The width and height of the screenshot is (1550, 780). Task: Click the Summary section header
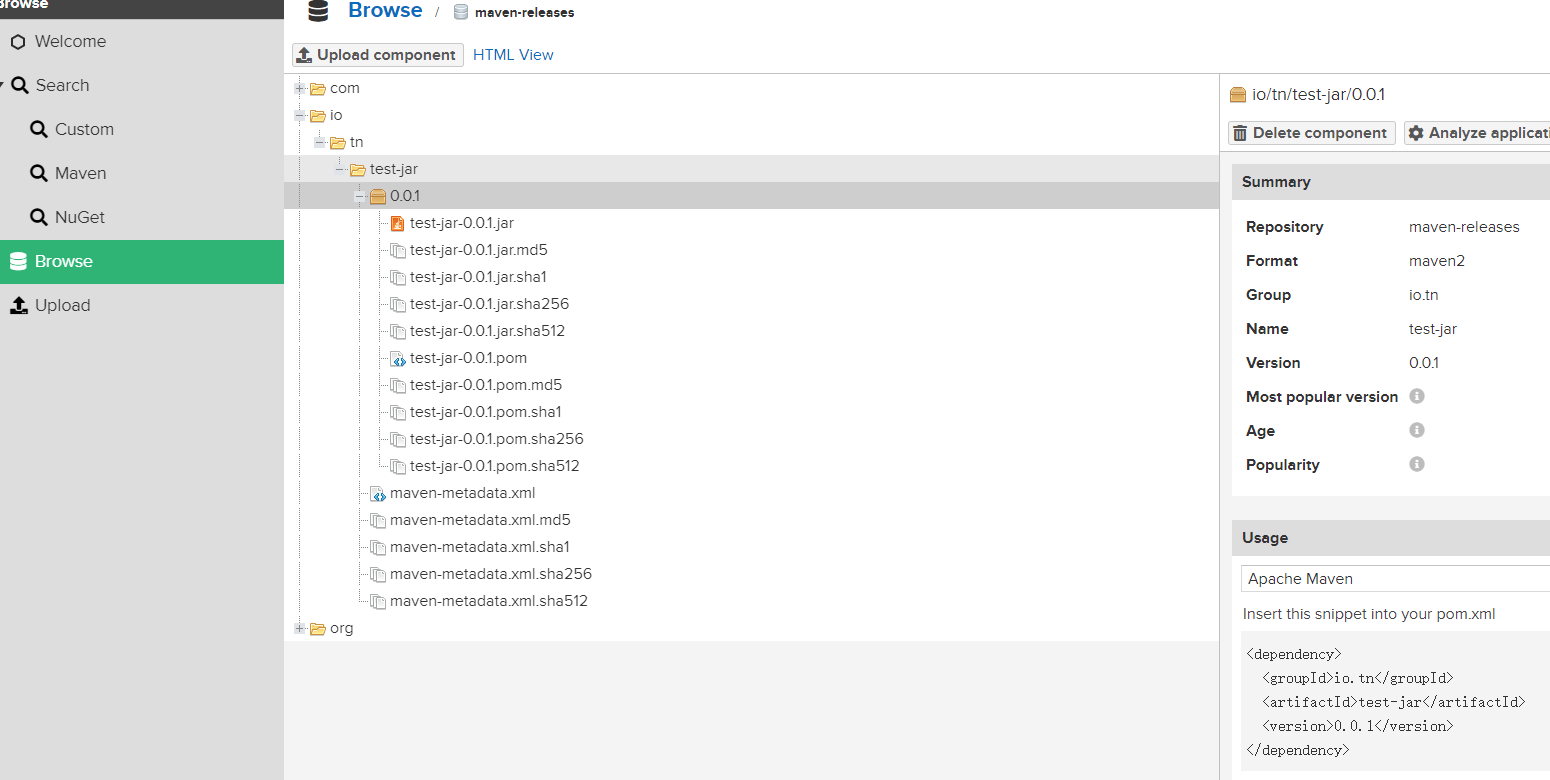point(1391,182)
